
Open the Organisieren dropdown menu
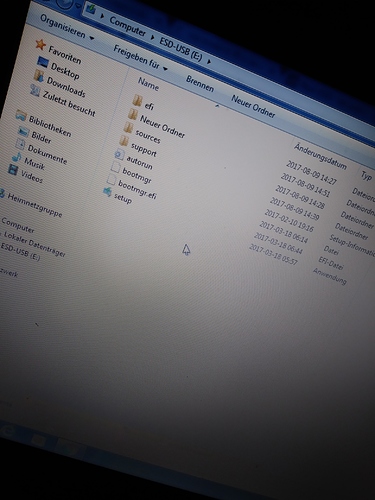click(67, 28)
